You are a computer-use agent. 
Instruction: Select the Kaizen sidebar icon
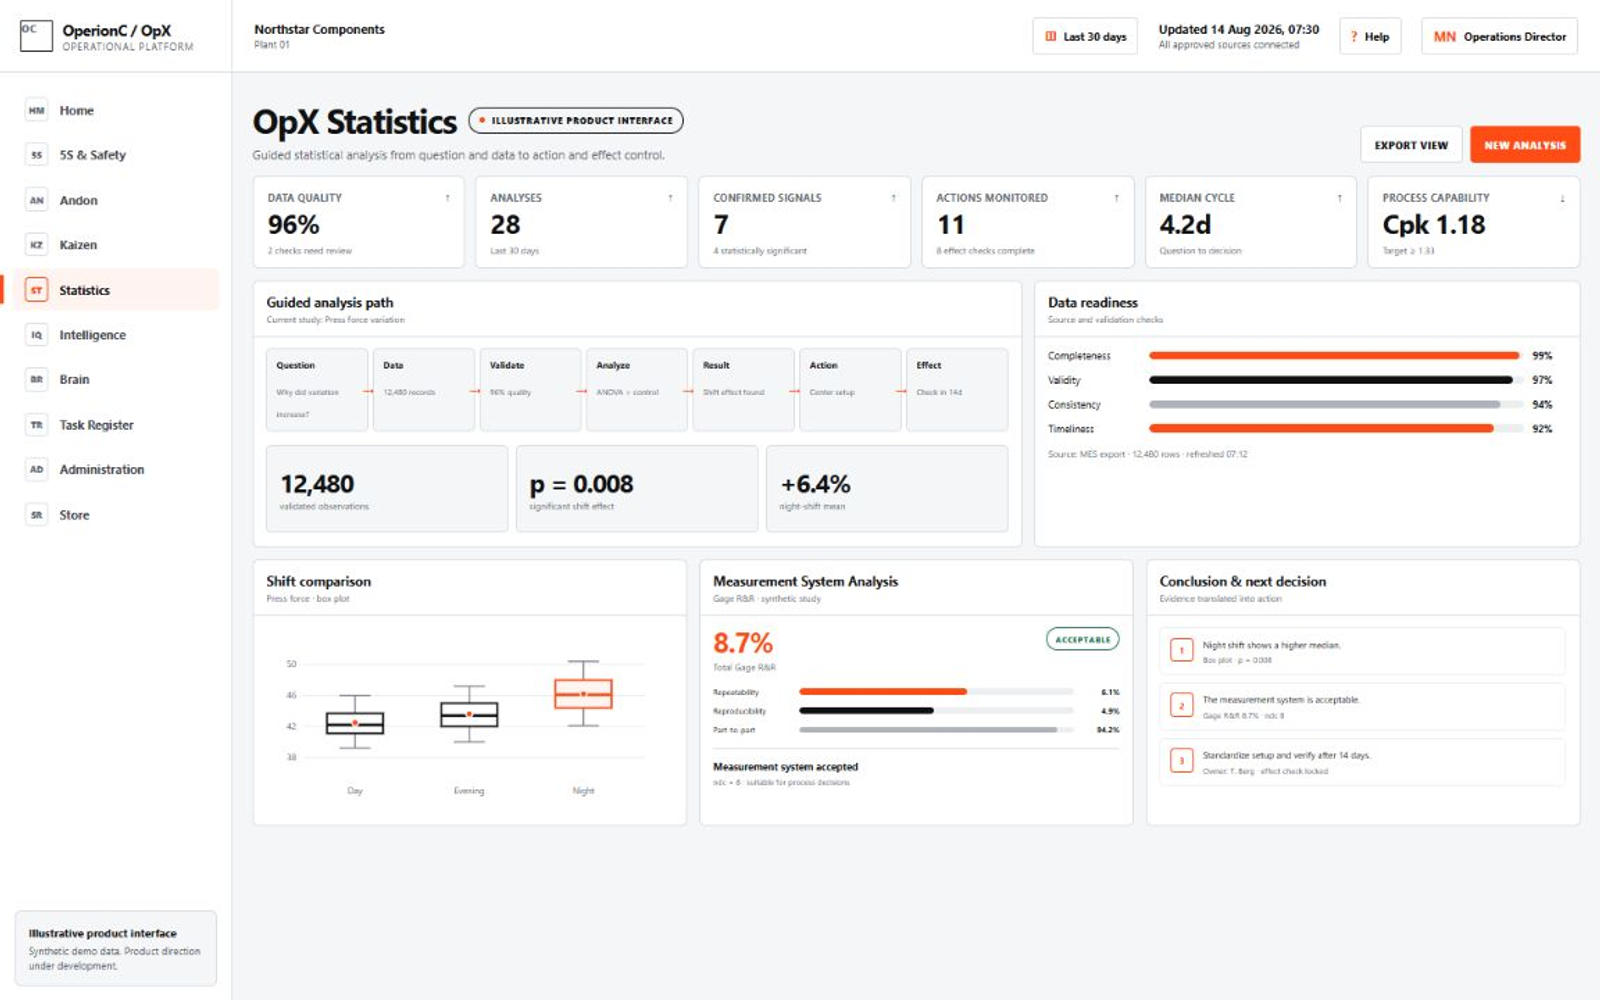[x=37, y=245]
